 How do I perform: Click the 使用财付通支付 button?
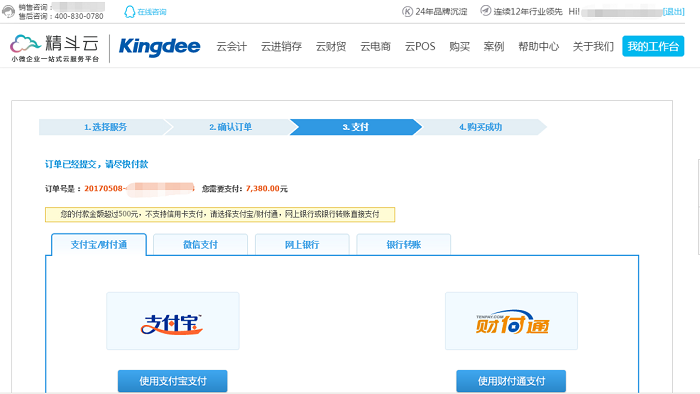[x=511, y=381]
